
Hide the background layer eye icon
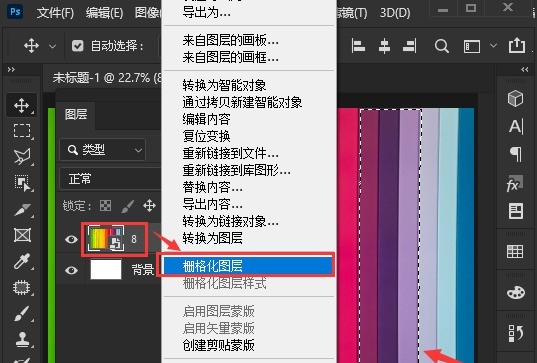pos(71,271)
